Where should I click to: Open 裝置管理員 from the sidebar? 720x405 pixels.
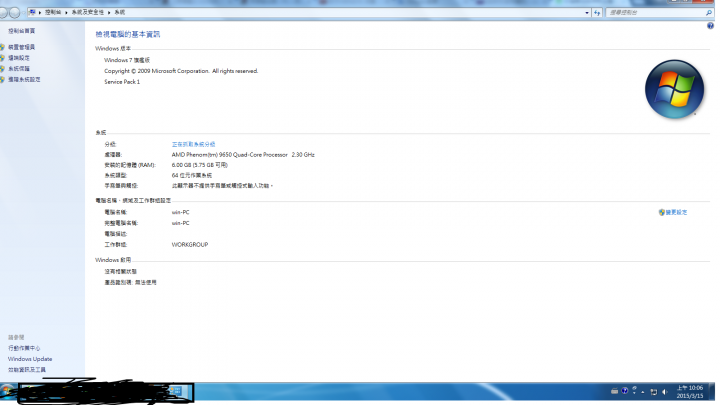[21, 47]
